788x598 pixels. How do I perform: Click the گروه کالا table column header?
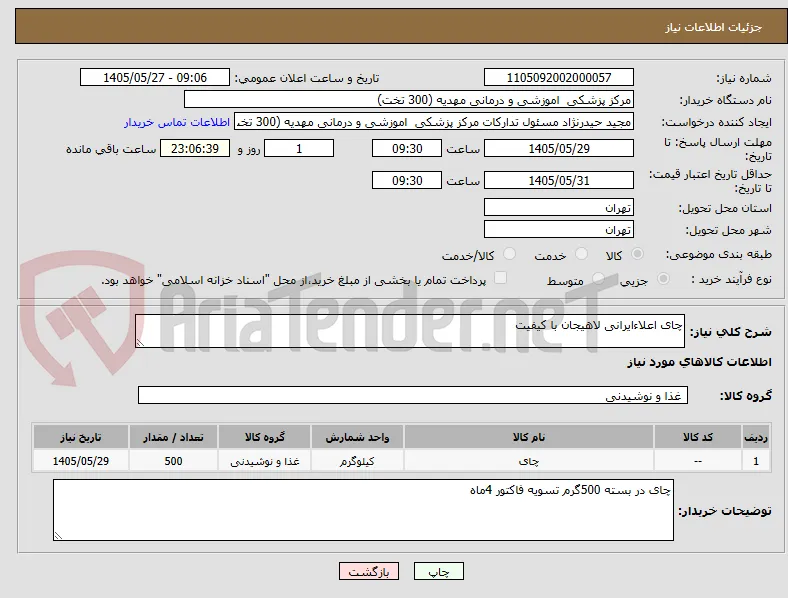coord(264,437)
